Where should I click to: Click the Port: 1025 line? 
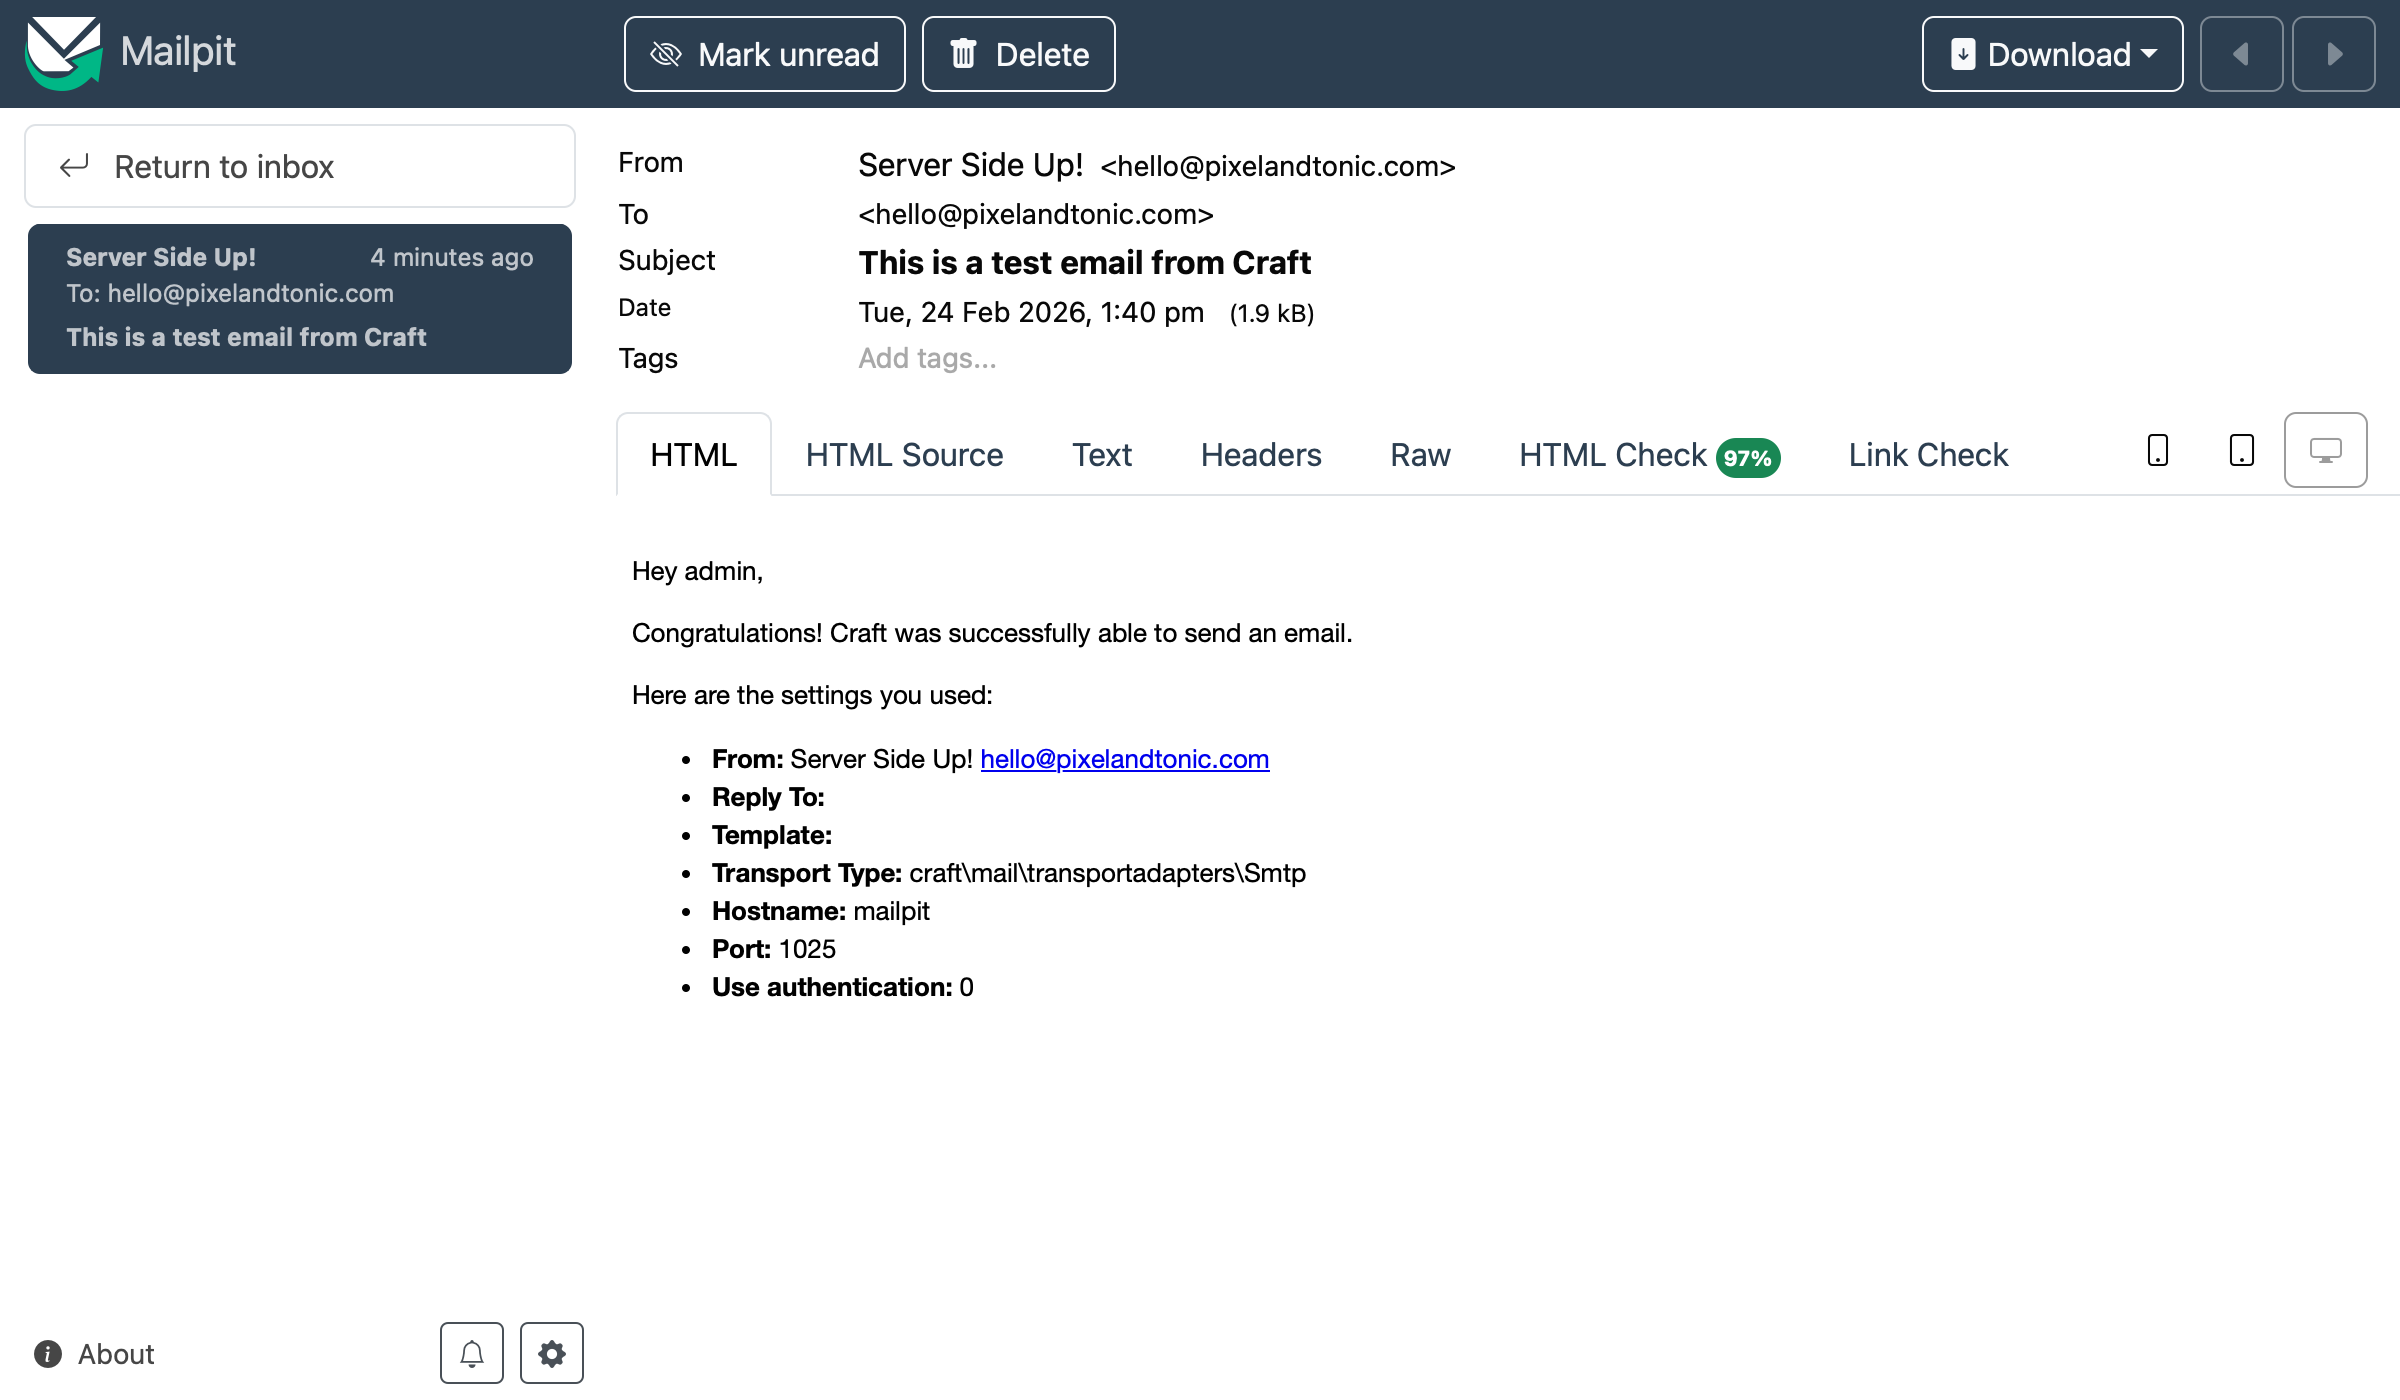[x=773, y=949]
